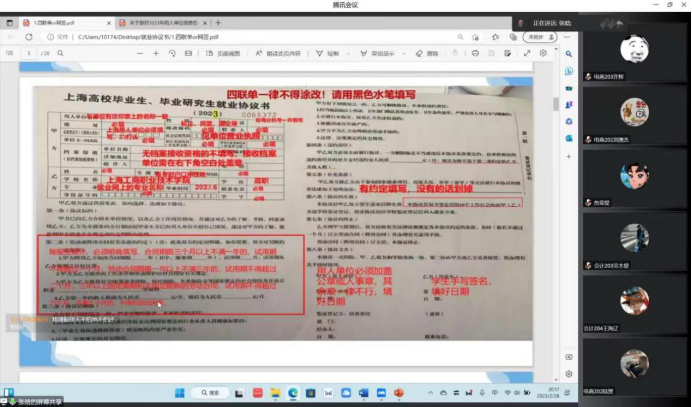
Task: Add a sidebar app with plus icon
Action: click(569, 157)
